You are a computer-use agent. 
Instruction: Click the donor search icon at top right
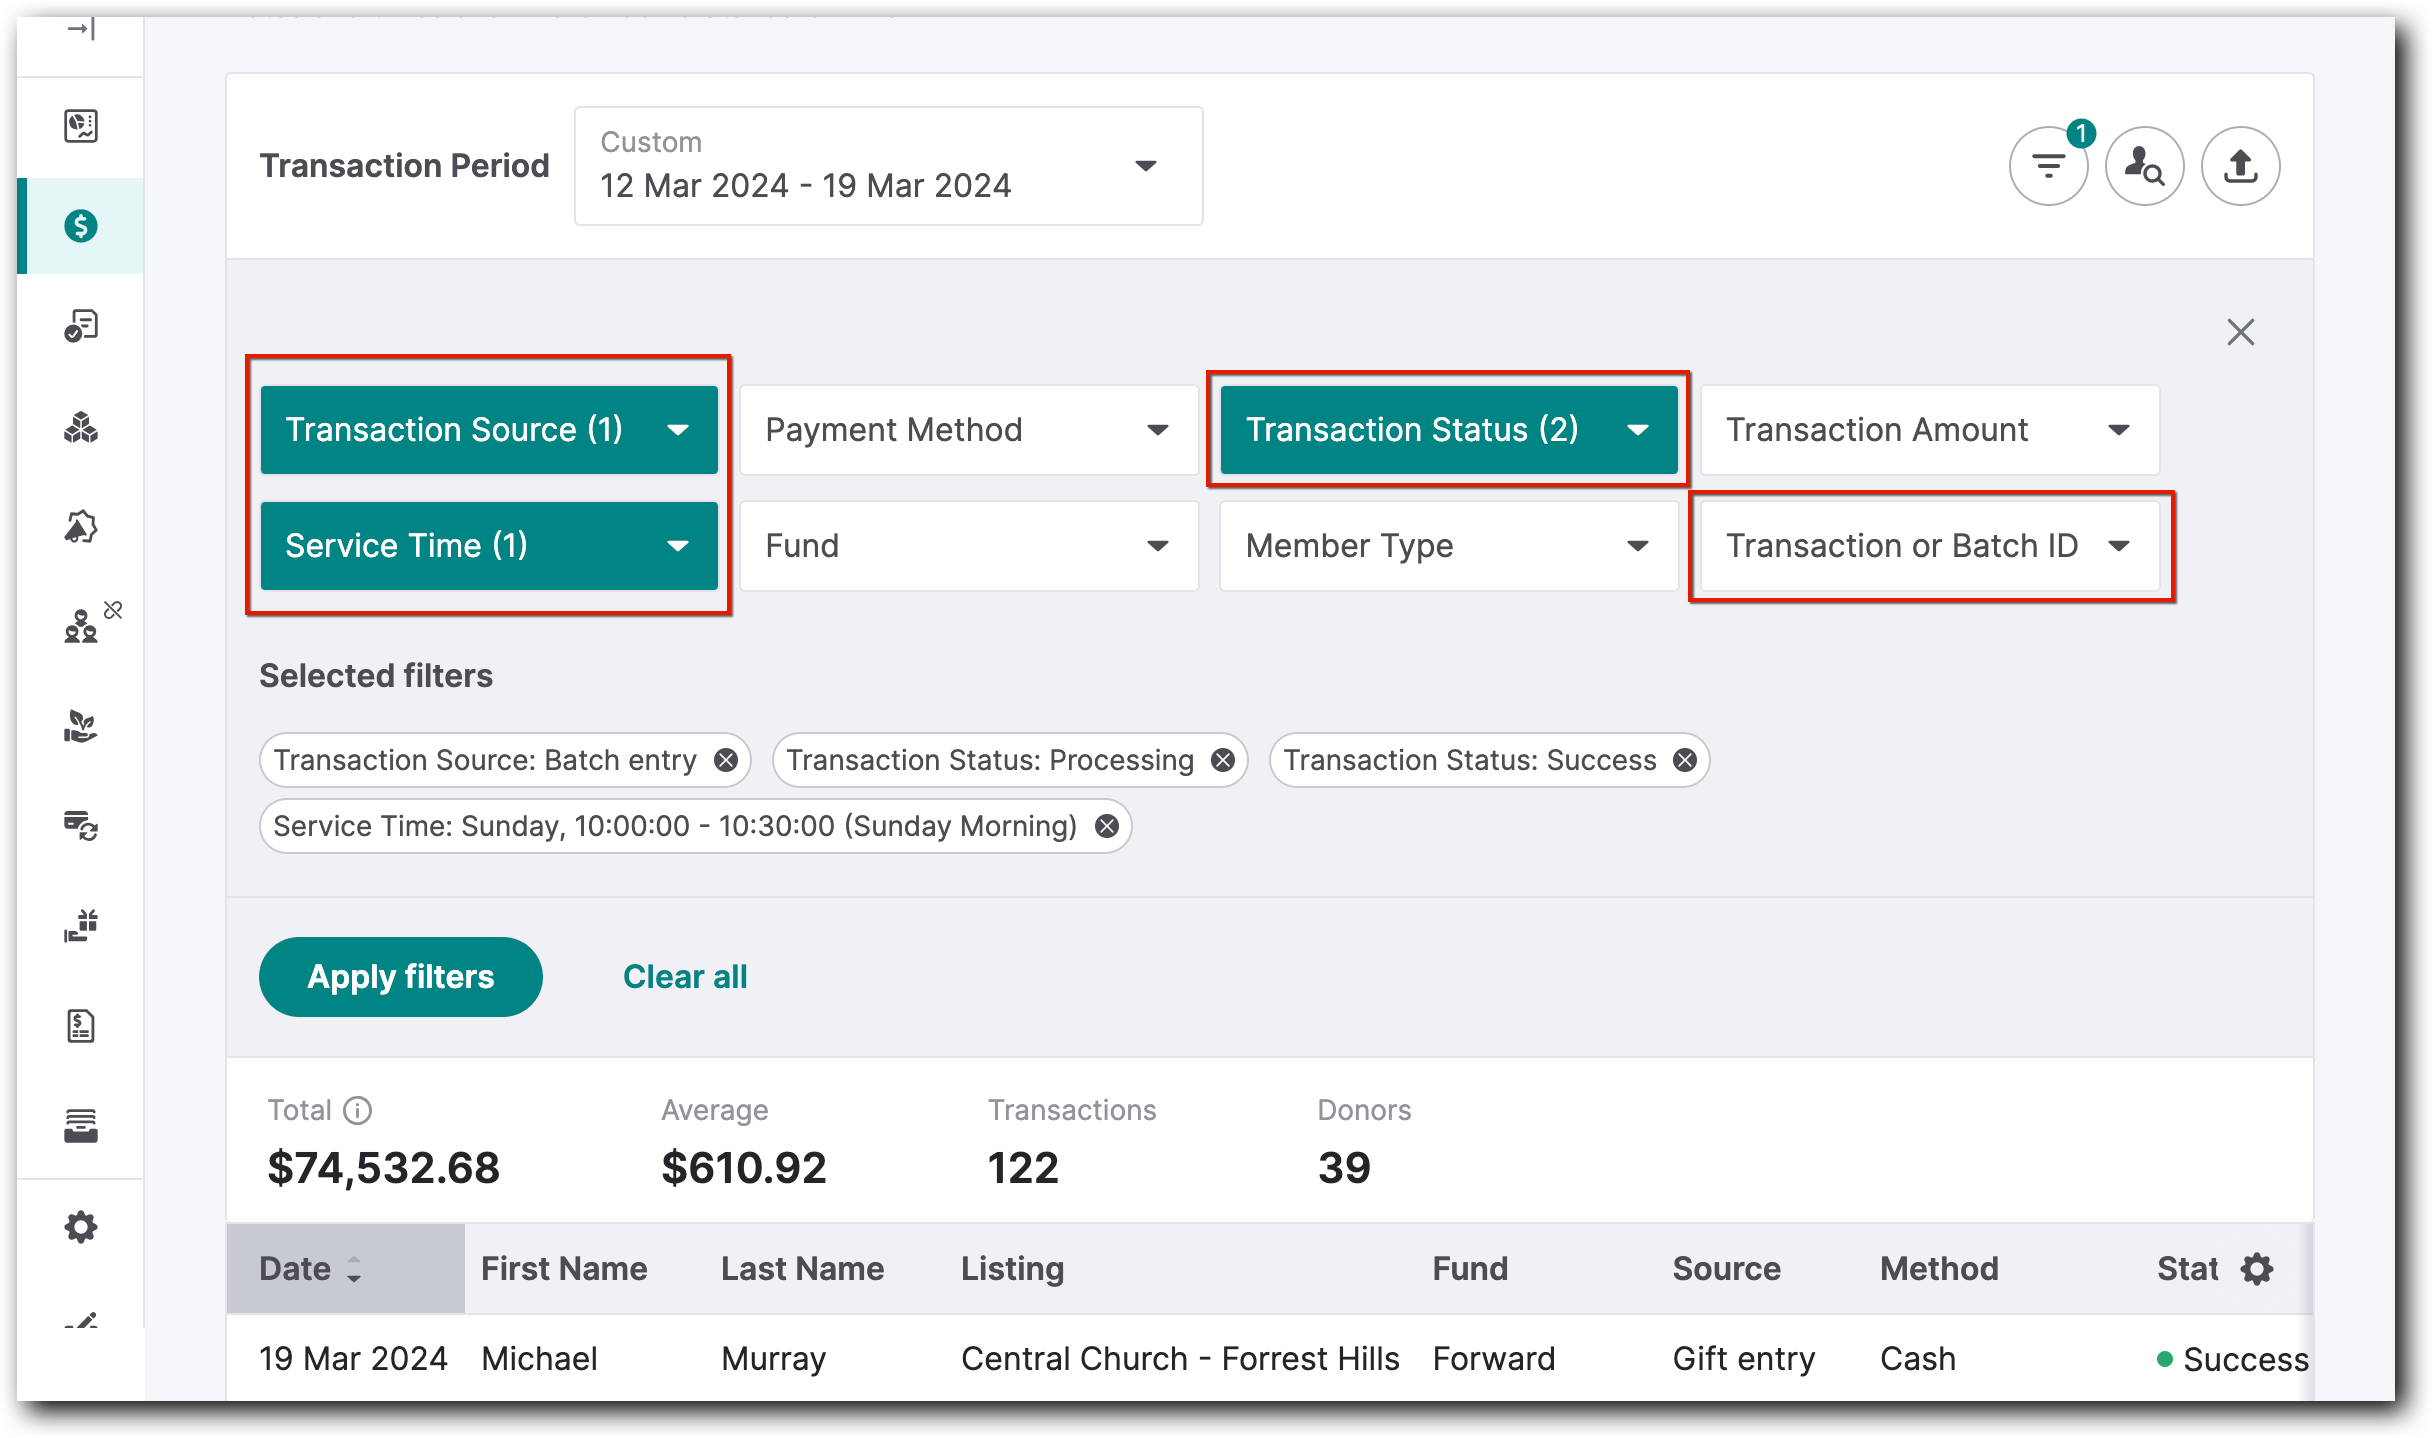(x=2144, y=166)
